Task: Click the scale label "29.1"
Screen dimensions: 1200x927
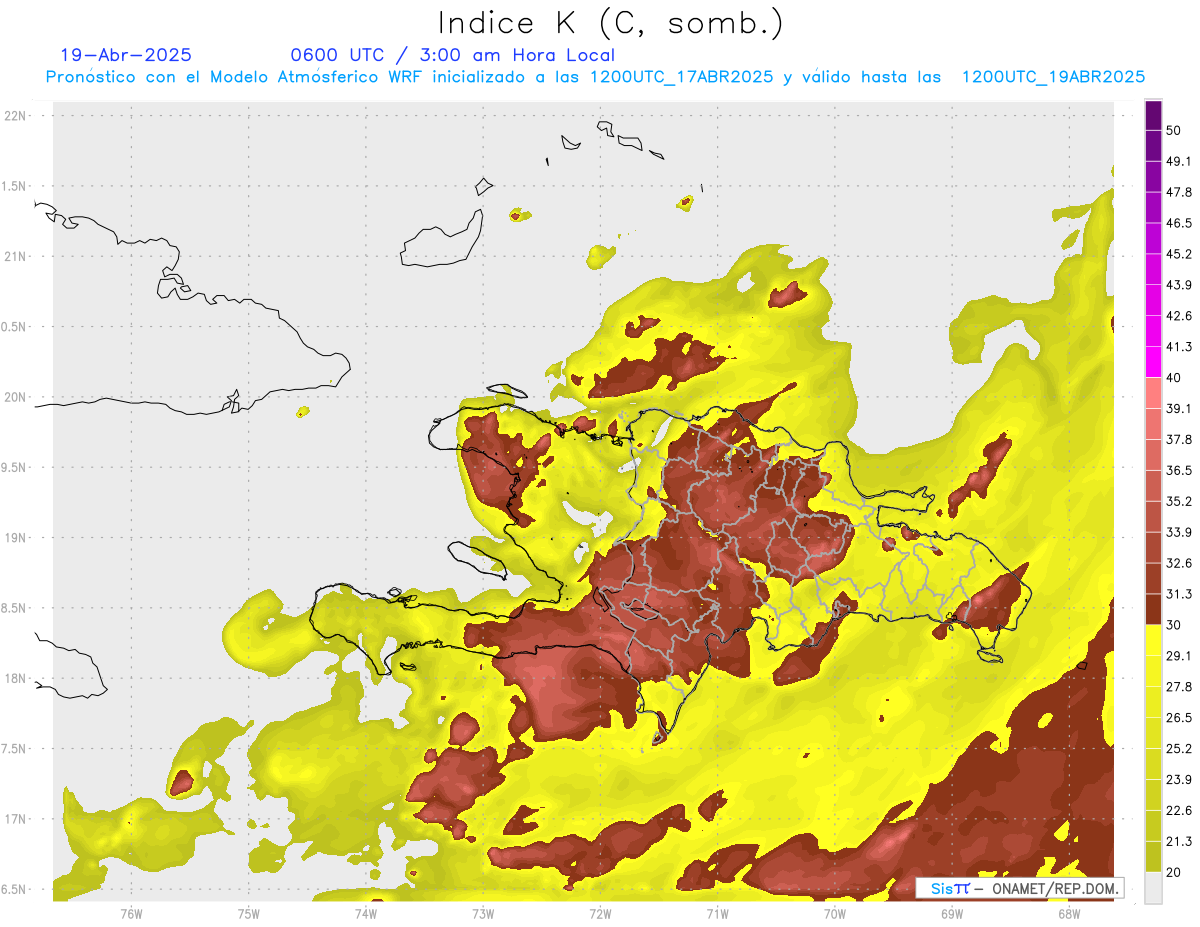Action: coord(1179,656)
